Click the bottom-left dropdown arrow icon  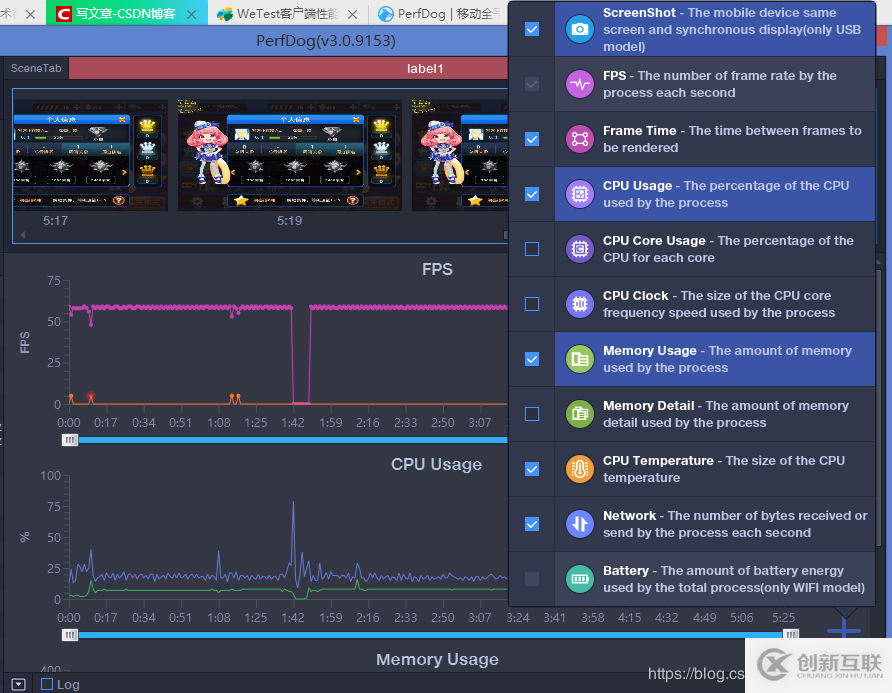pyautogui.click(x=18, y=684)
